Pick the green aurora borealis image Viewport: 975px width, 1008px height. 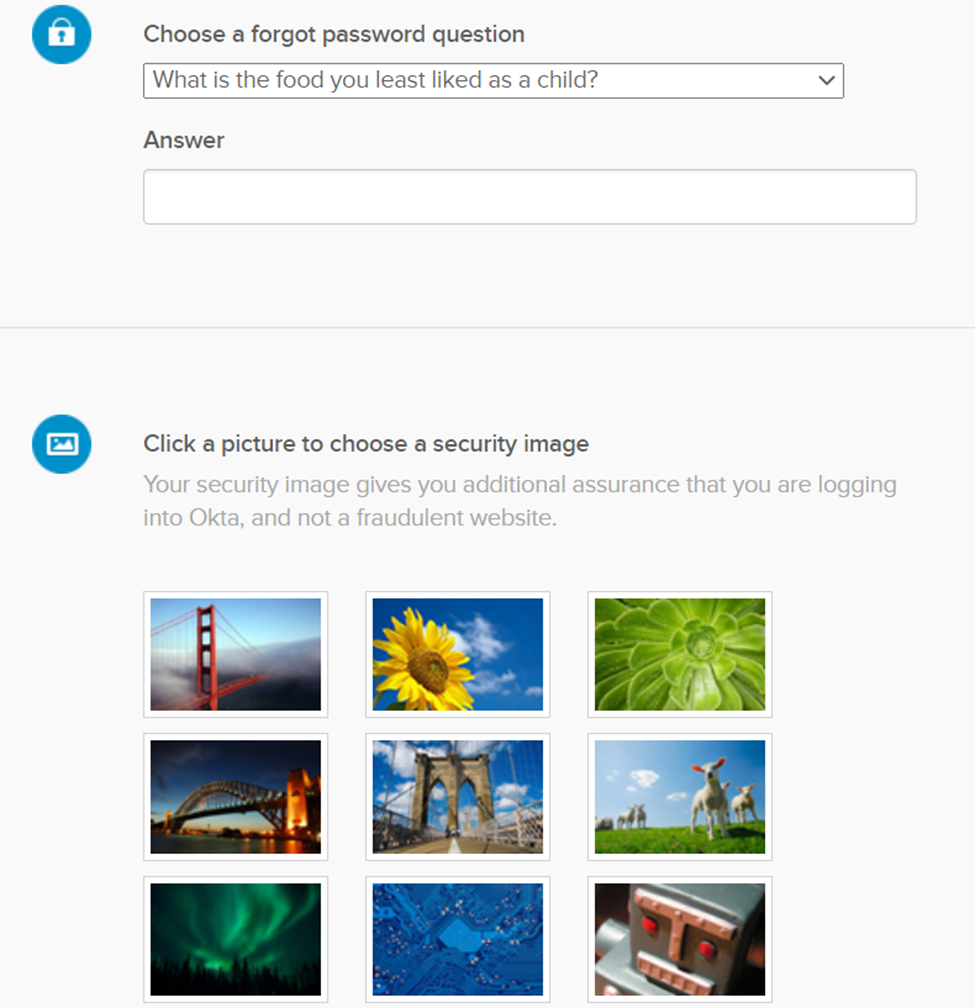click(x=236, y=939)
